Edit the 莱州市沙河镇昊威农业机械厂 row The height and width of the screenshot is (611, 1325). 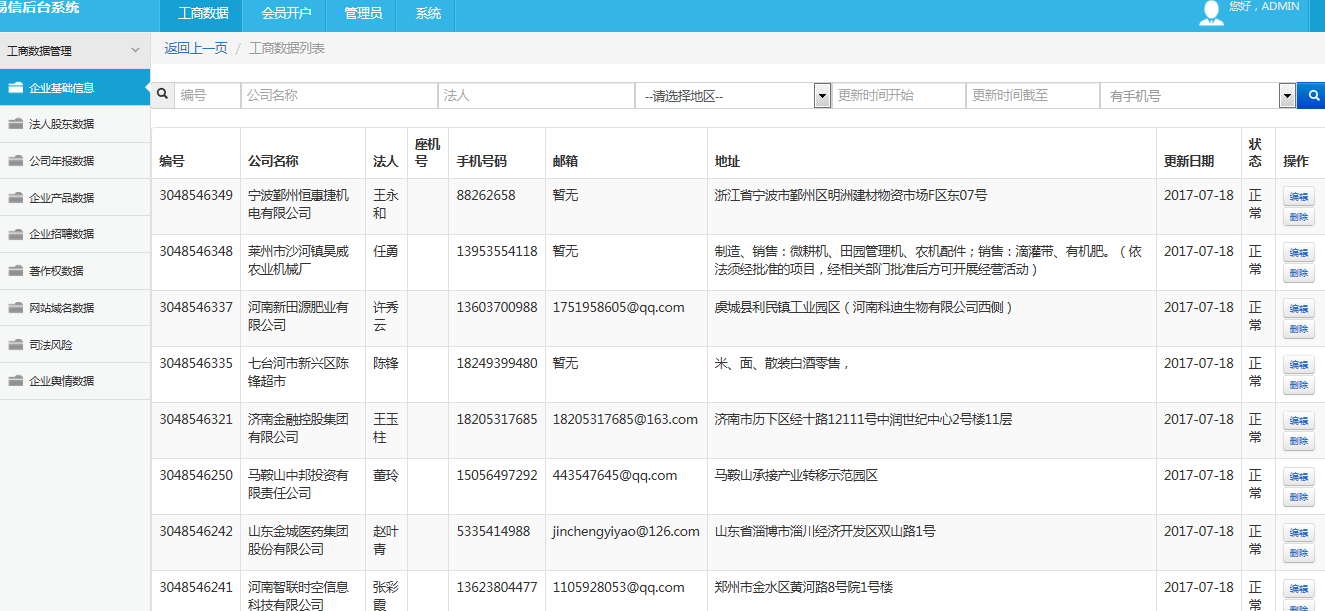[1298, 253]
